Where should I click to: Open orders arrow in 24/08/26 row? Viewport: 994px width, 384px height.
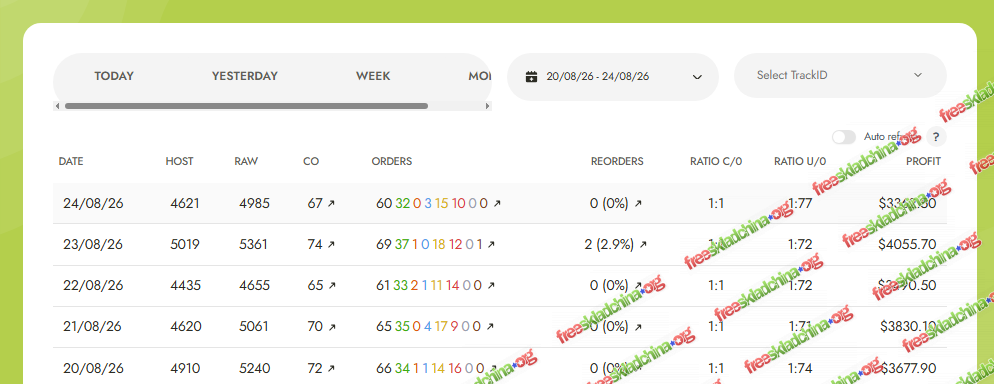tap(497, 203)
